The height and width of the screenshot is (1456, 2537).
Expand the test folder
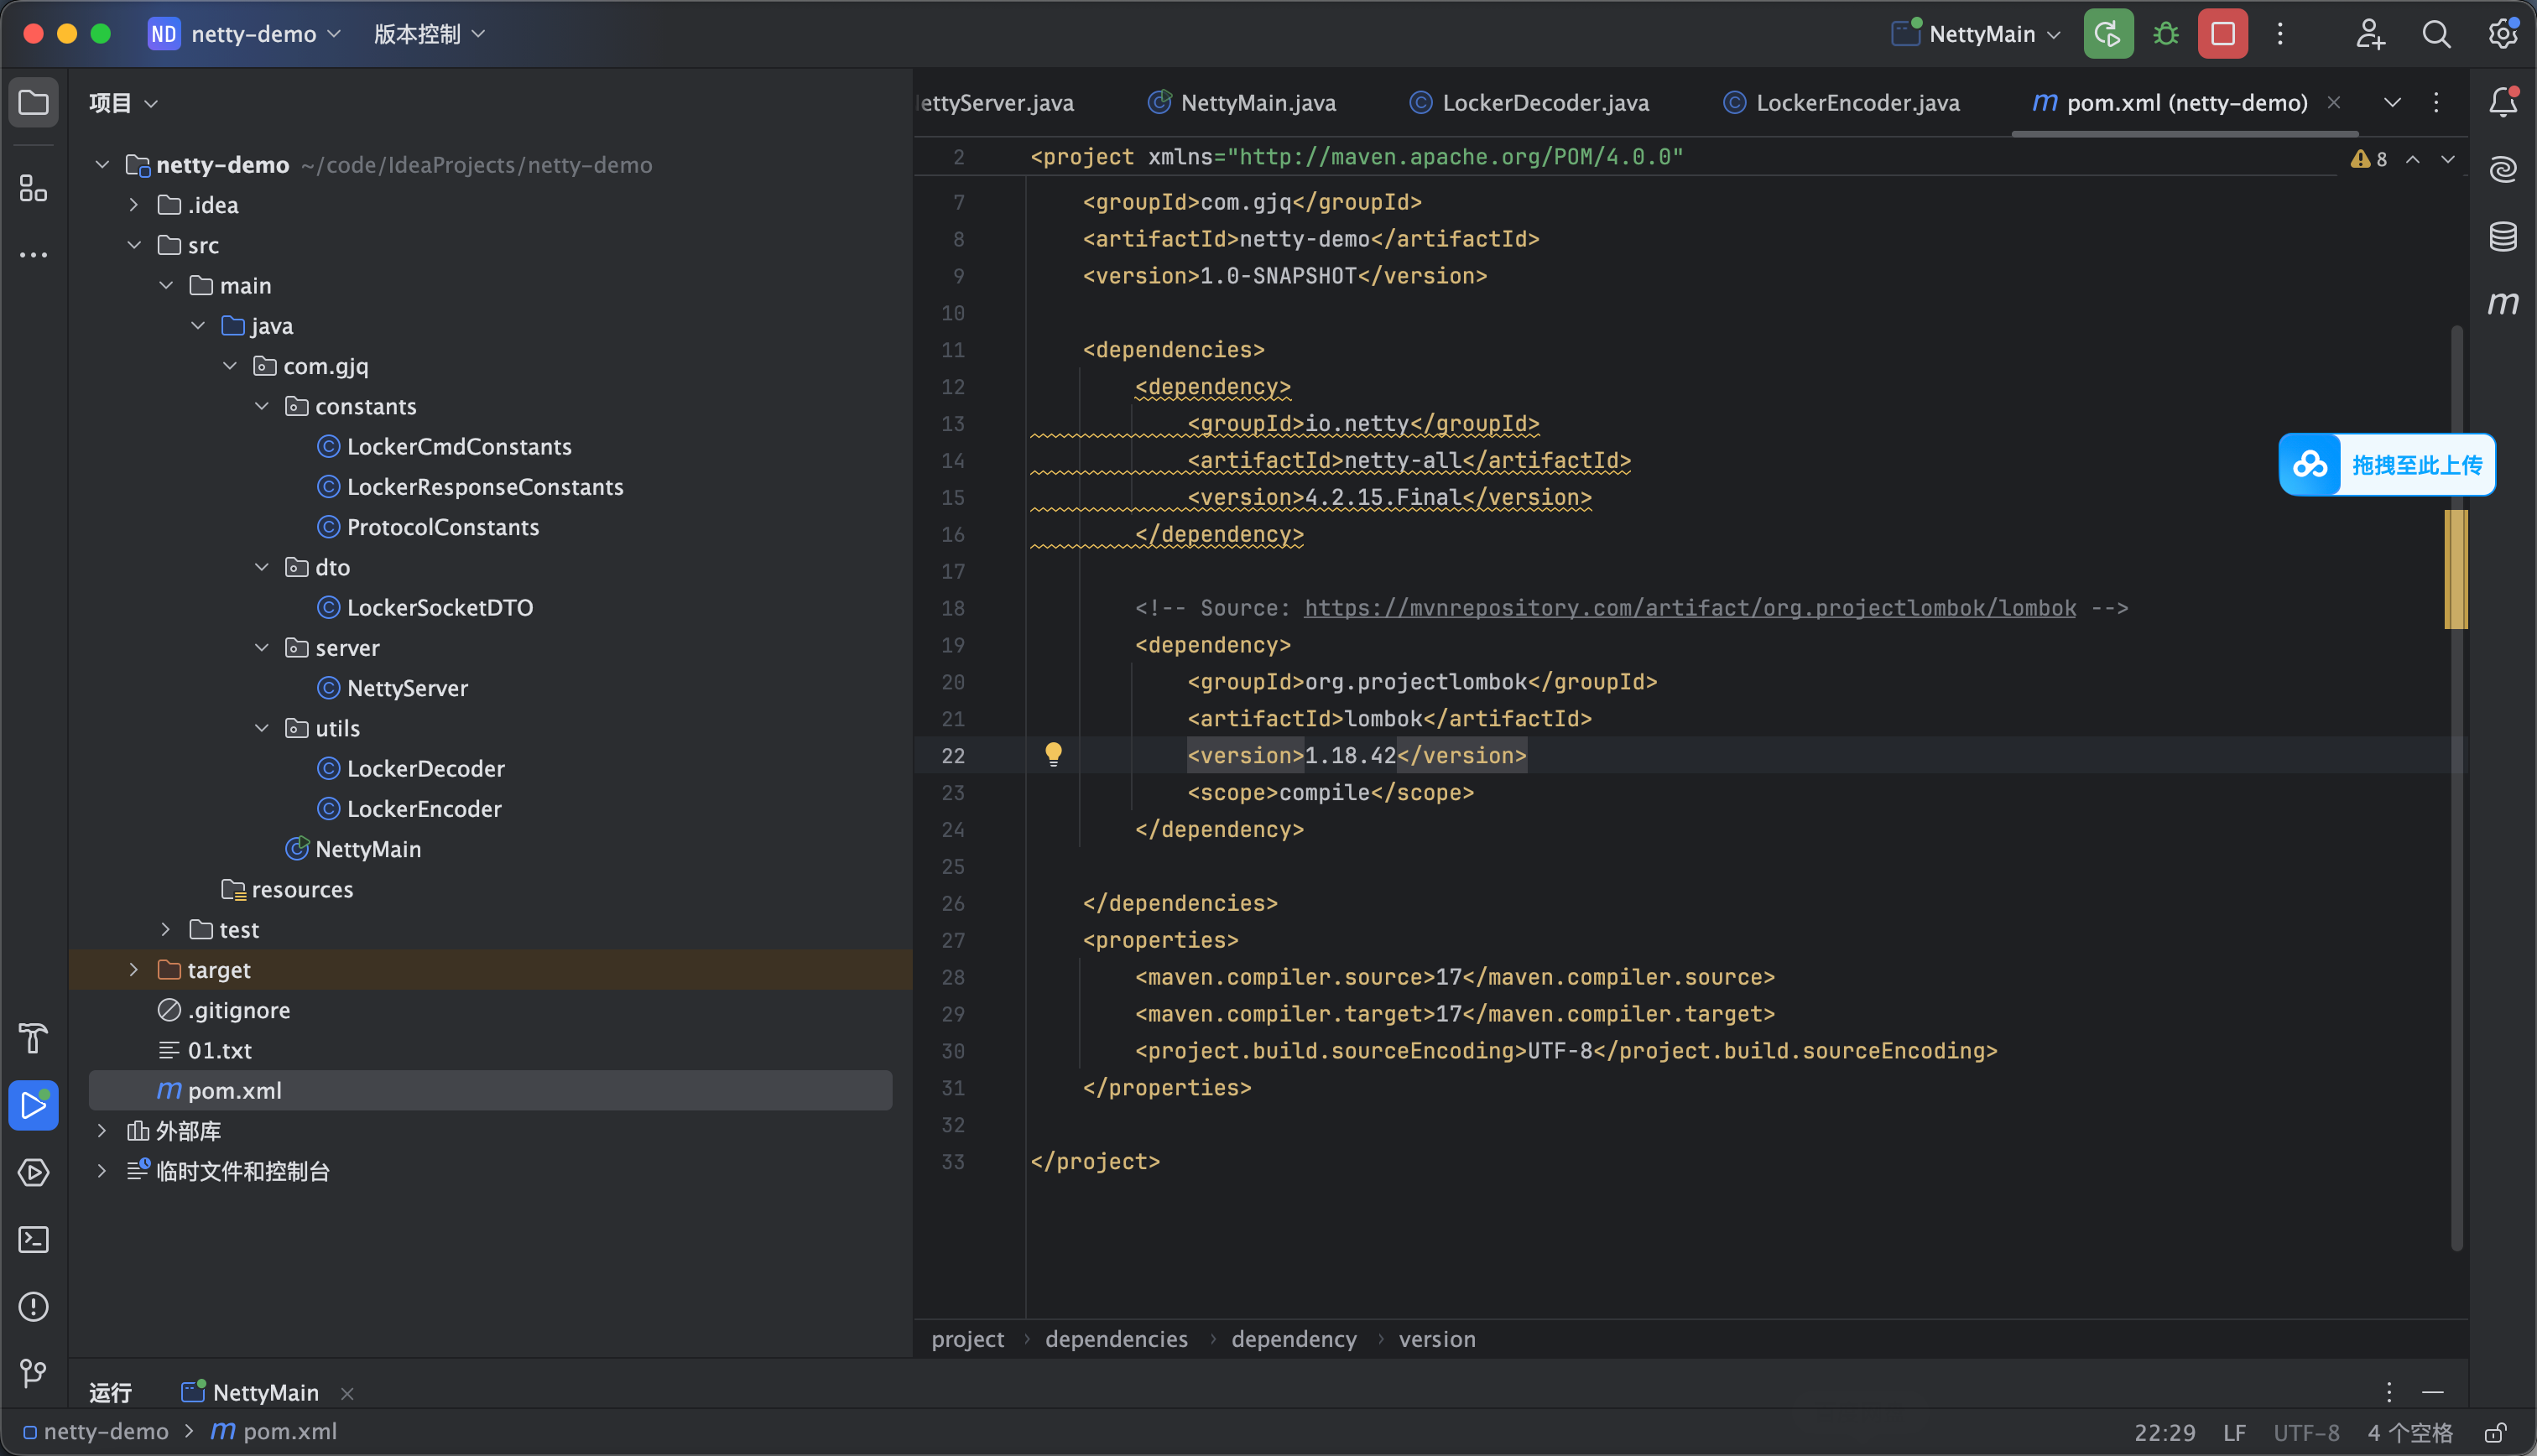coord(166,930)
